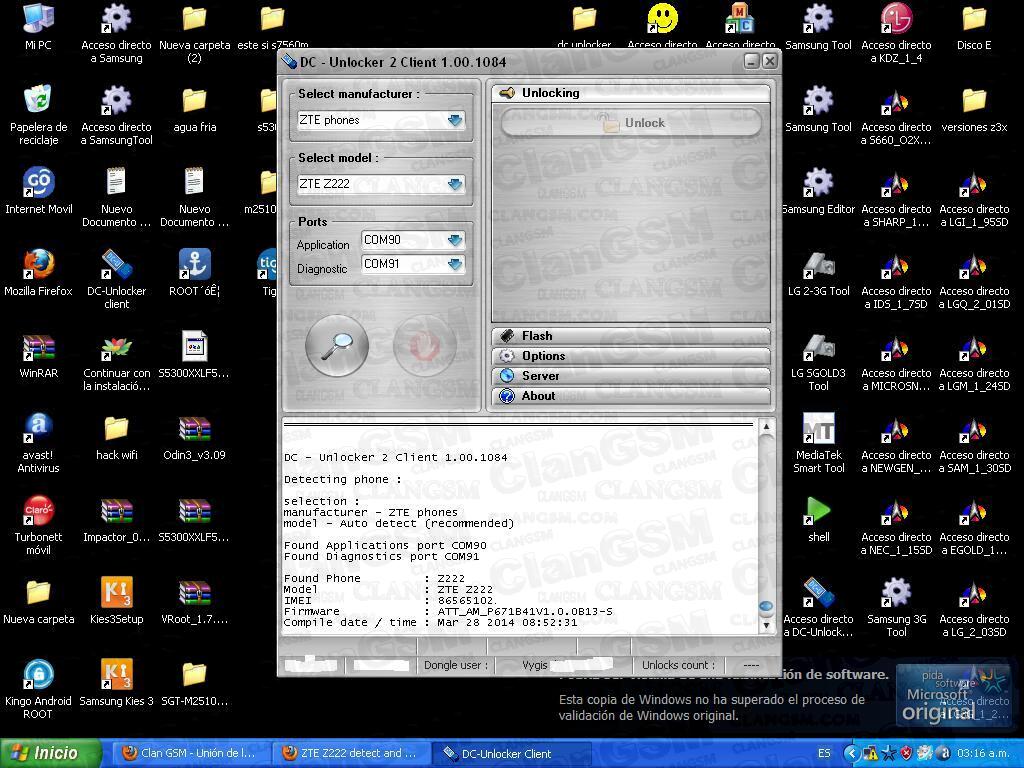1024x768 pixels.
Task: Click the Compile date Mar 28 2014 line
Action: coord(431,622)
